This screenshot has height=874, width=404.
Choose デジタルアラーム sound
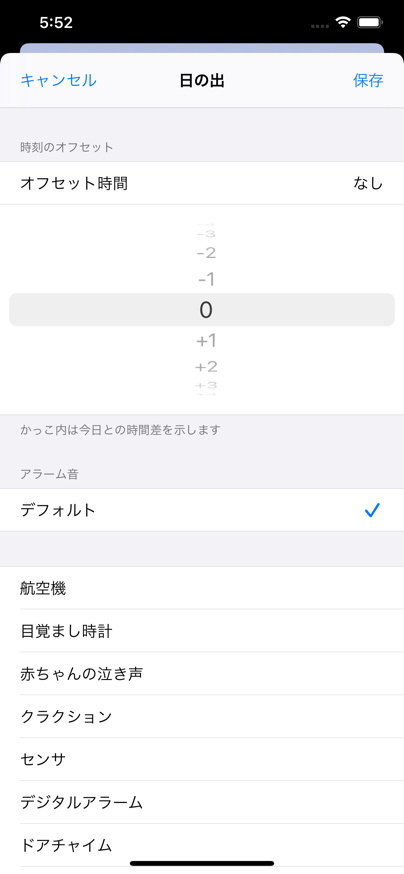coord(202,803)
